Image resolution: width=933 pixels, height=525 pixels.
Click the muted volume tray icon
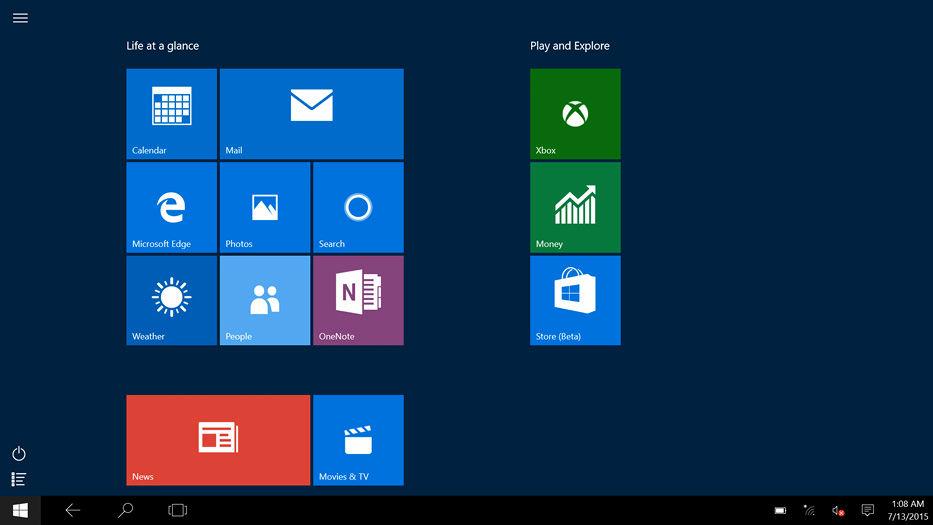[838, 510]
